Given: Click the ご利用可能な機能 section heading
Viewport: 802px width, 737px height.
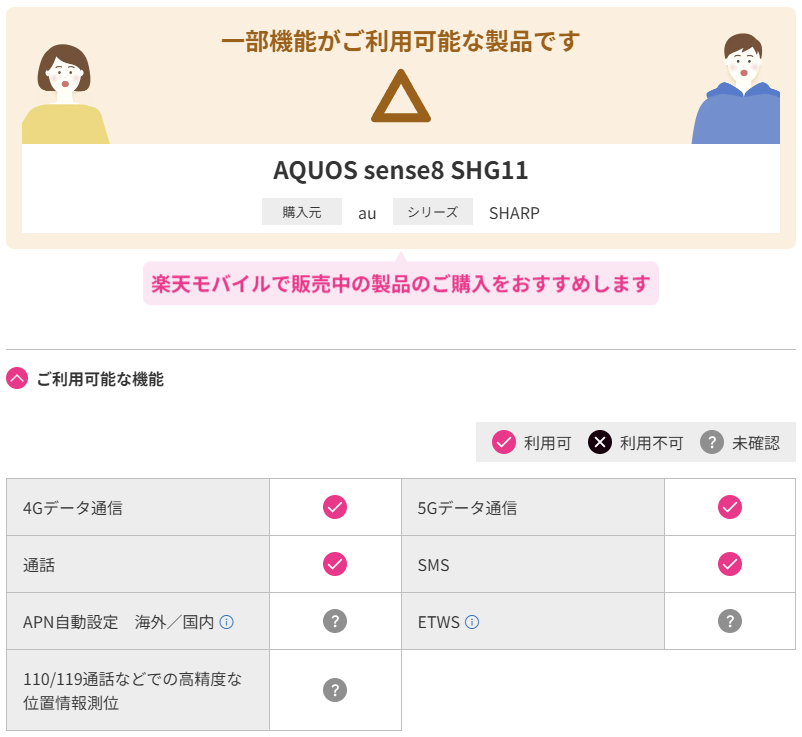Looking at the screenshot, I should coord(100,379).
